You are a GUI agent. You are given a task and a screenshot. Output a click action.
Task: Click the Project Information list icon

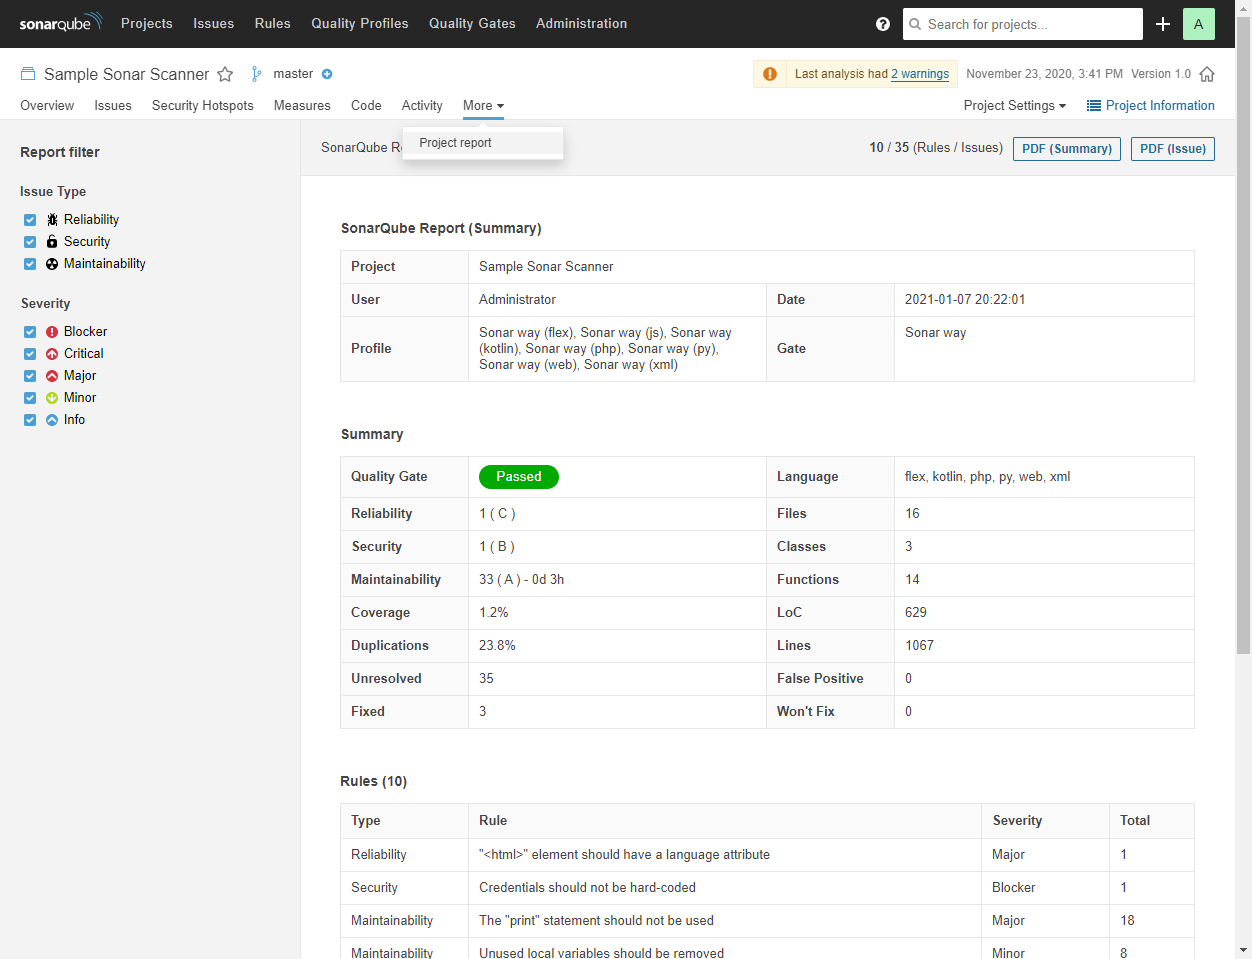pos(1094,106)
